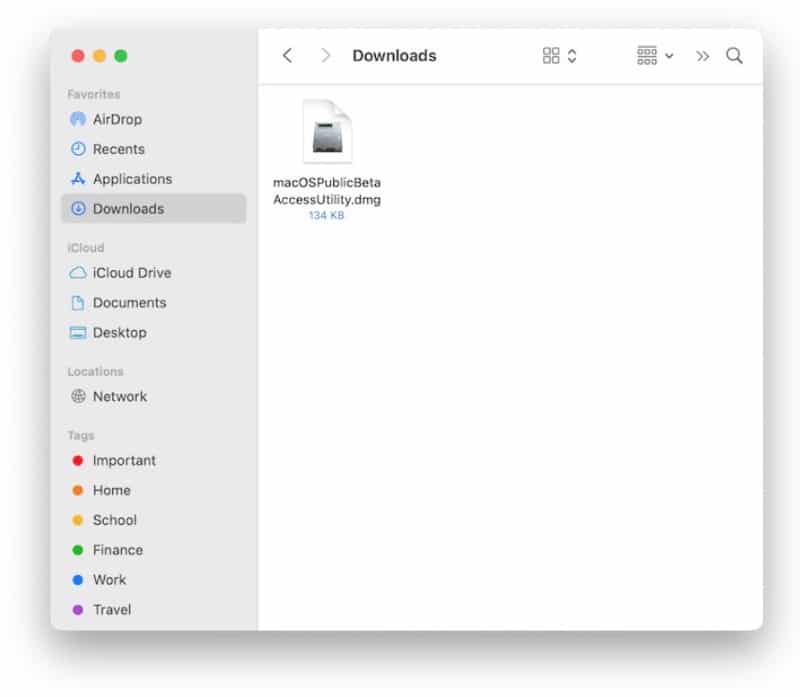800x697 pixels.
Task: Select the Favorites section header
Action: (93, 94)
